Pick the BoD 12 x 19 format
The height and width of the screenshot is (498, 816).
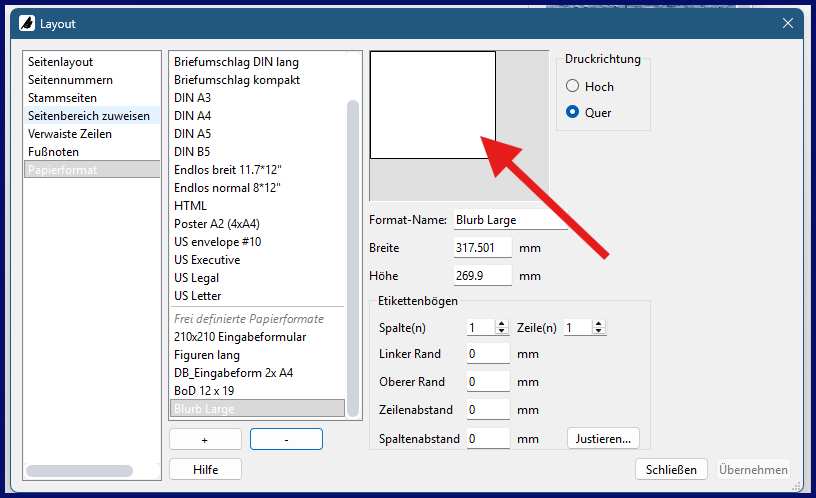coord(204,391)
